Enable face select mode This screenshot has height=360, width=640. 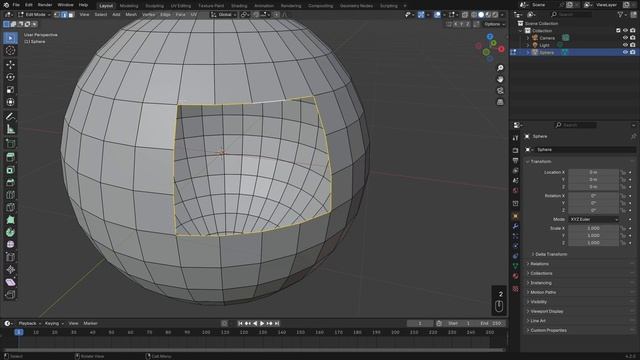click(71, 15)
